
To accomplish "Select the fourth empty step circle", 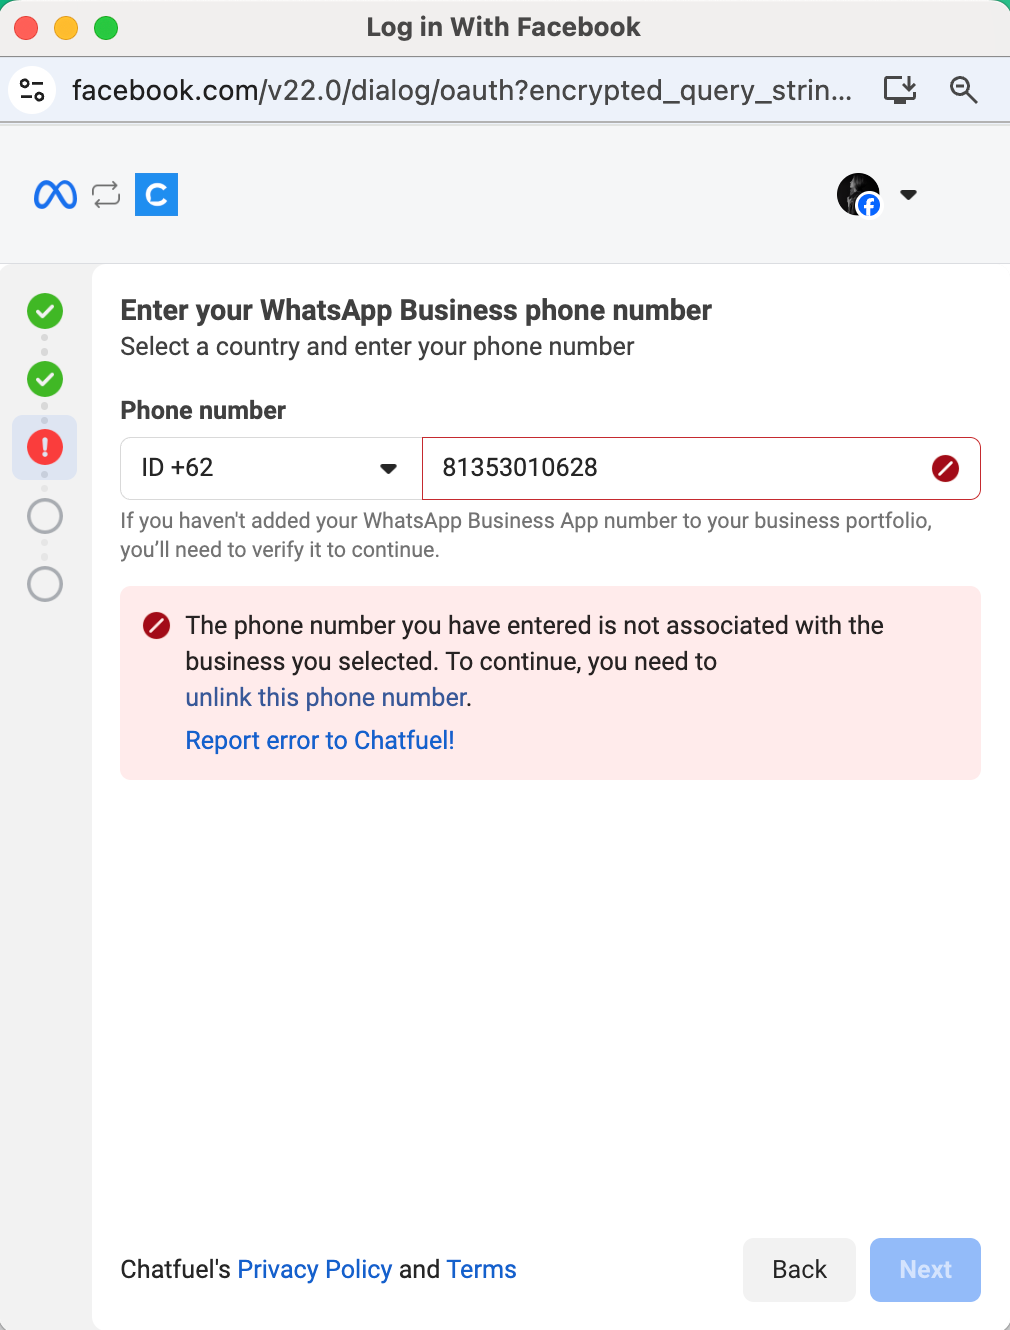I will (45, 516).
